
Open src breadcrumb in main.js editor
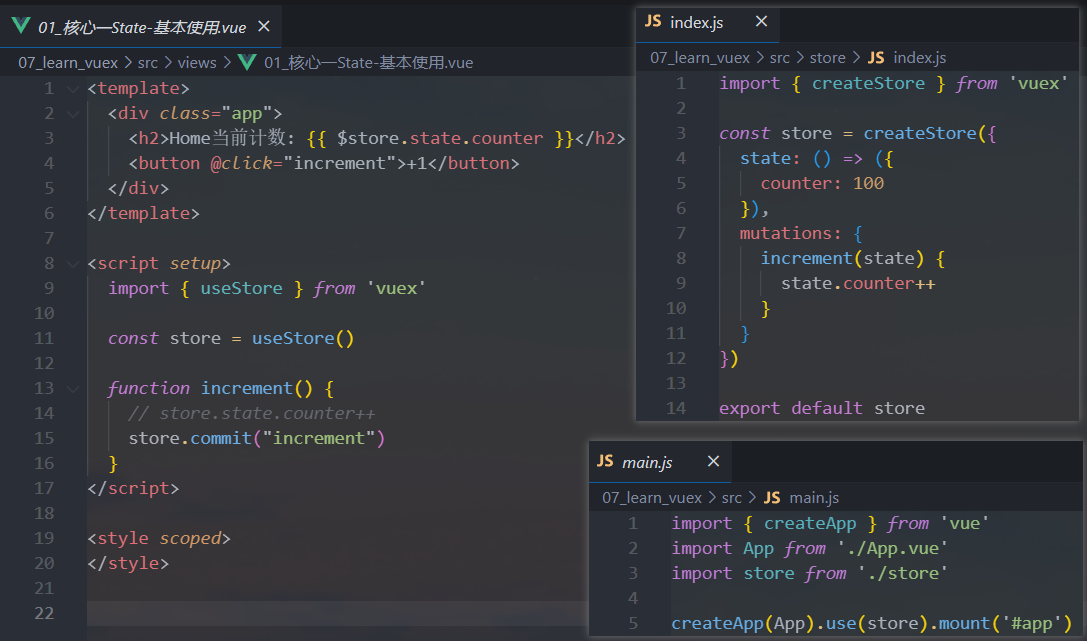pyautogui.click(x=732, y=498)
